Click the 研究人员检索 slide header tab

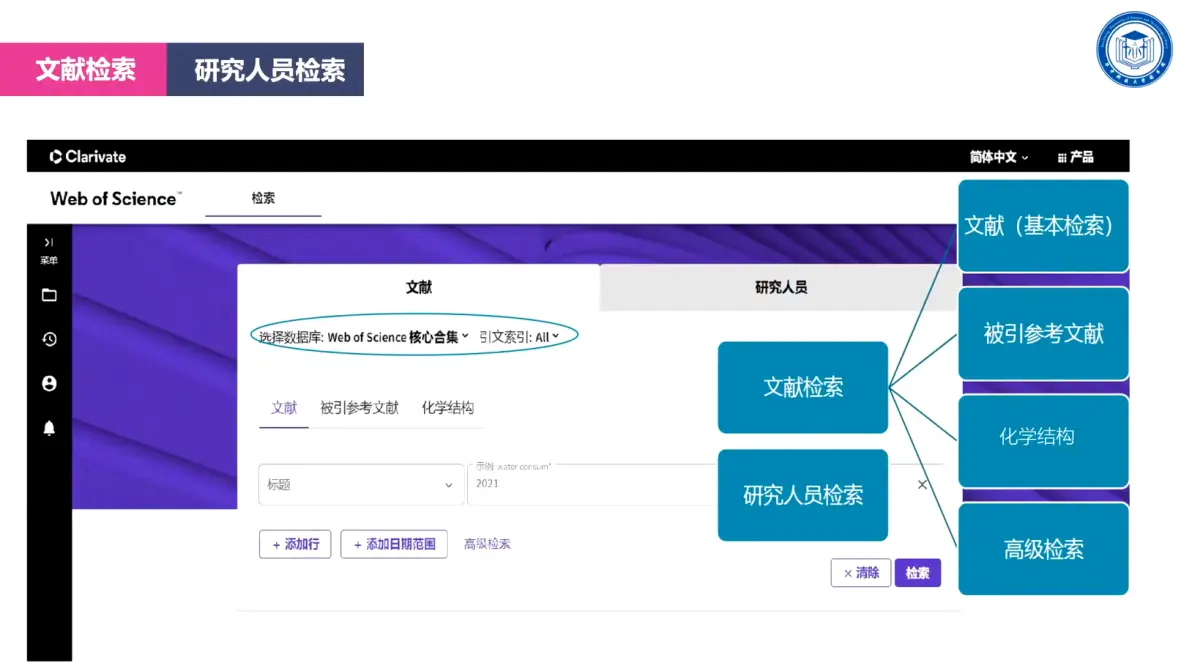tap(265, 69)
